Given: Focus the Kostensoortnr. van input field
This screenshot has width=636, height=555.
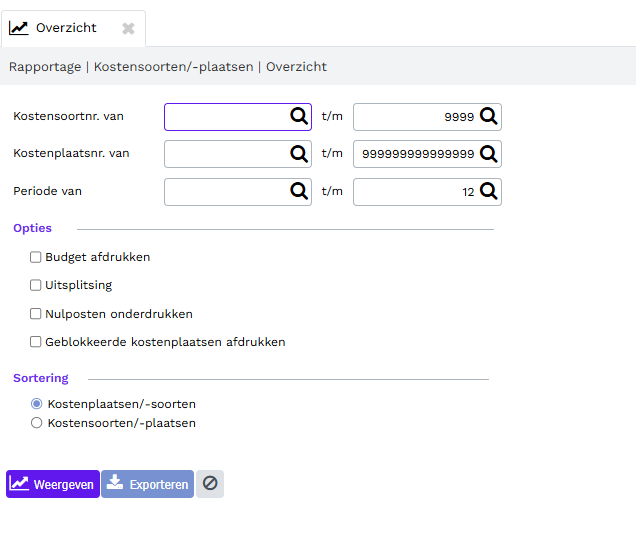Looking at the screenshot, I should pos(227,117).
